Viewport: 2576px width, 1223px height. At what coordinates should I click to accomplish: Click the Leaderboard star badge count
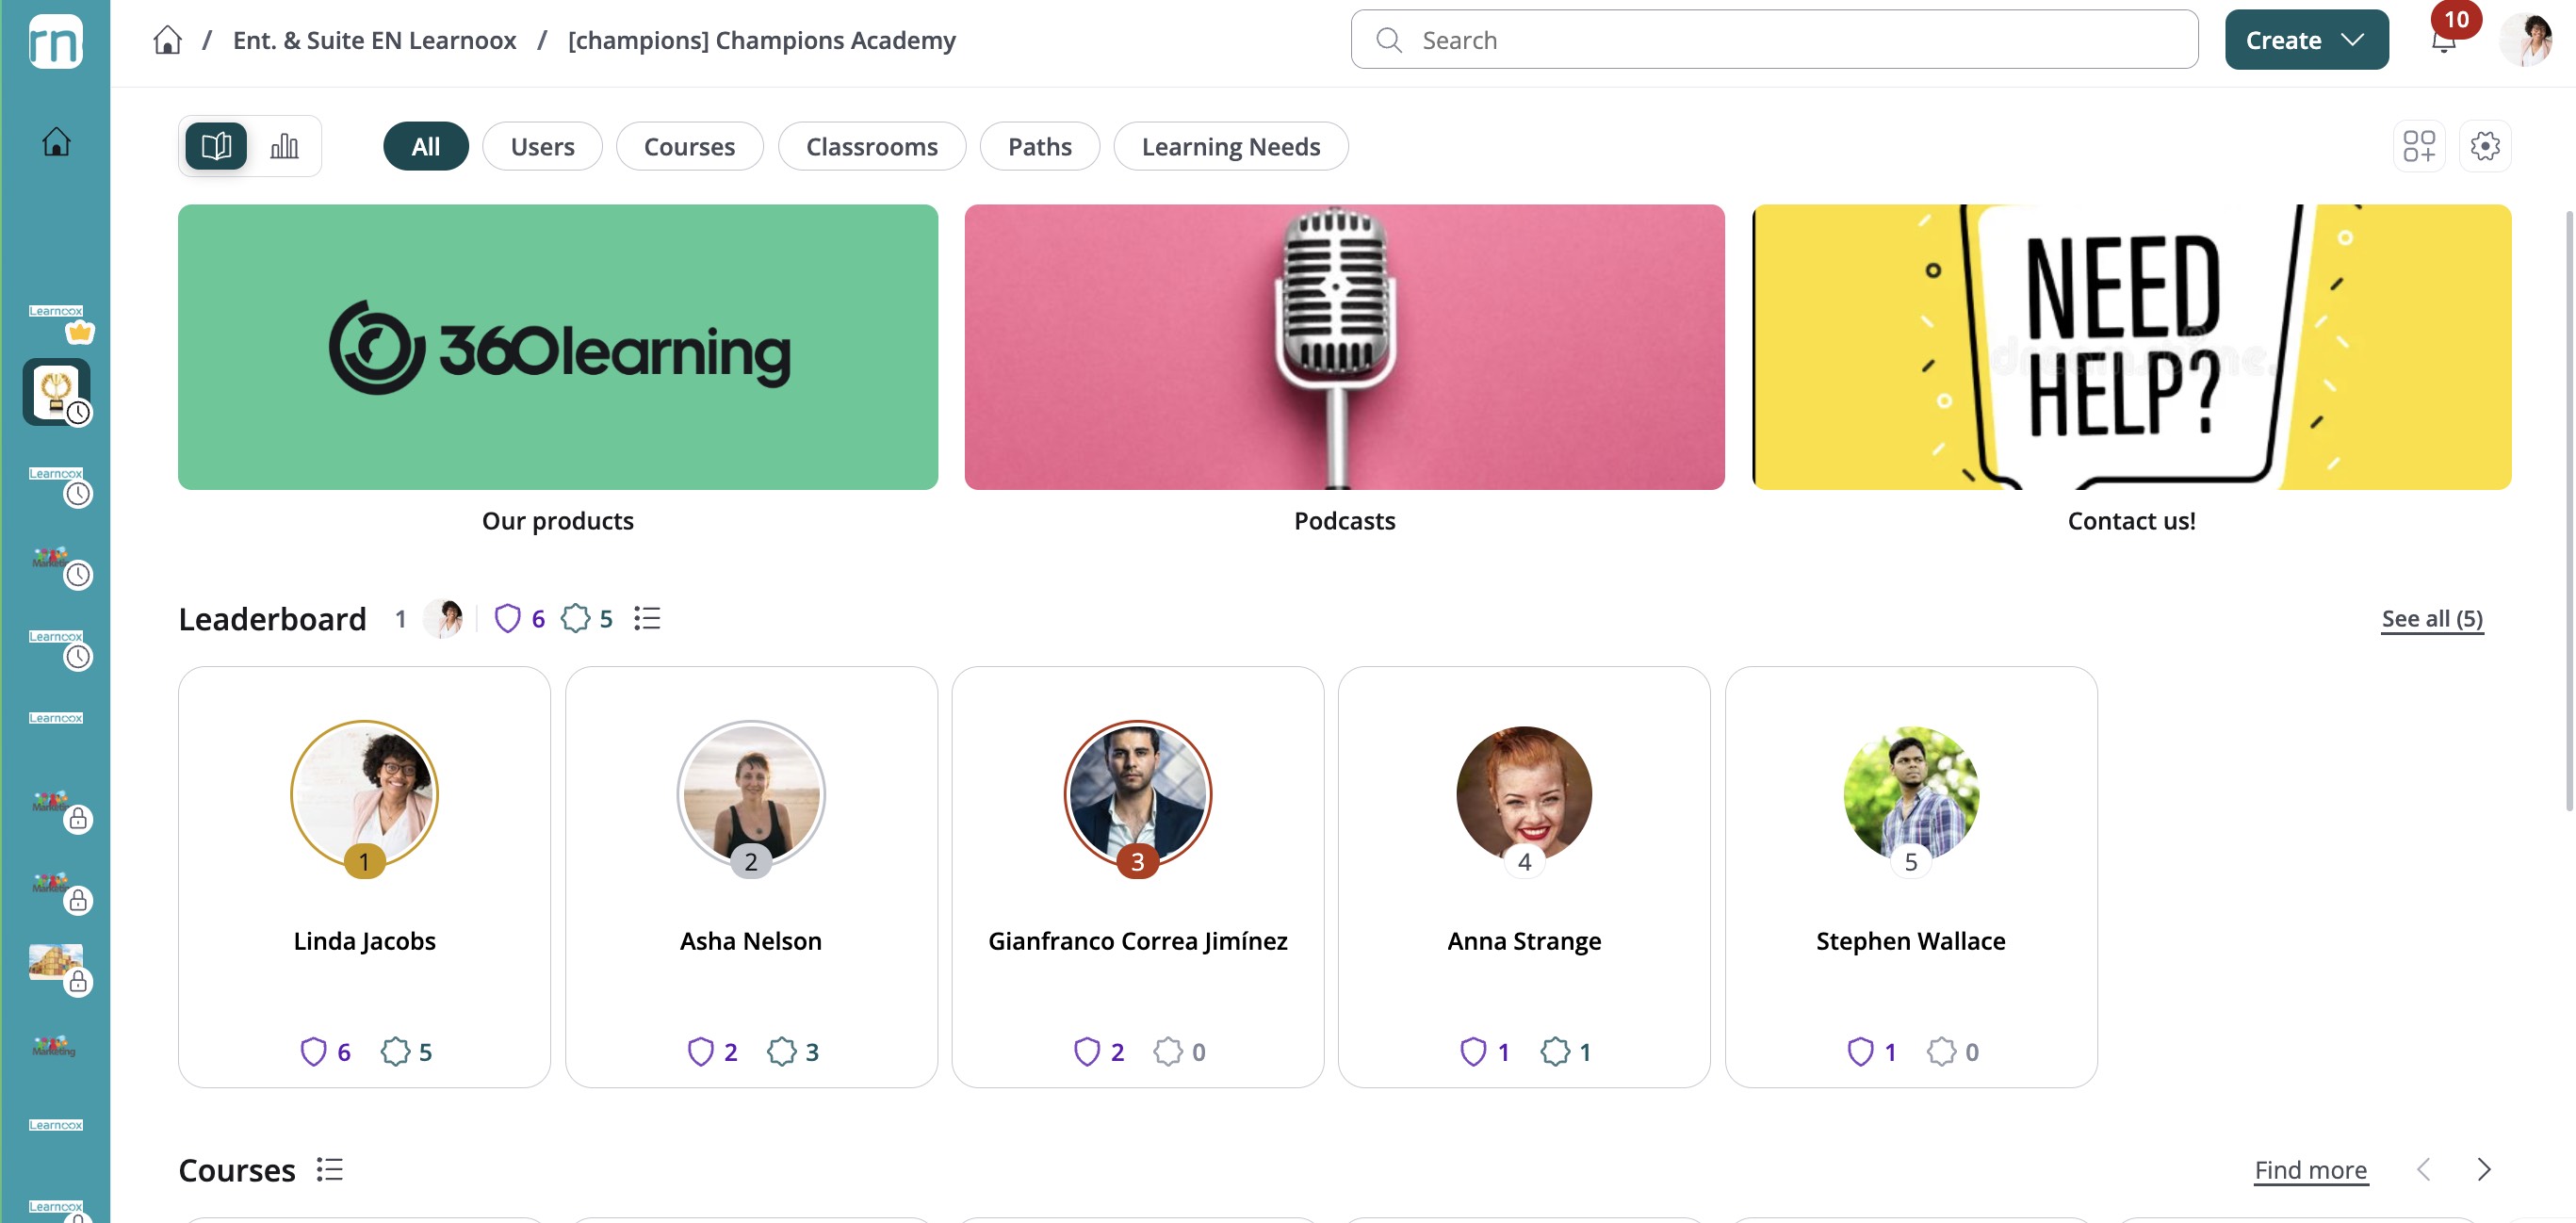pos(588,618)
